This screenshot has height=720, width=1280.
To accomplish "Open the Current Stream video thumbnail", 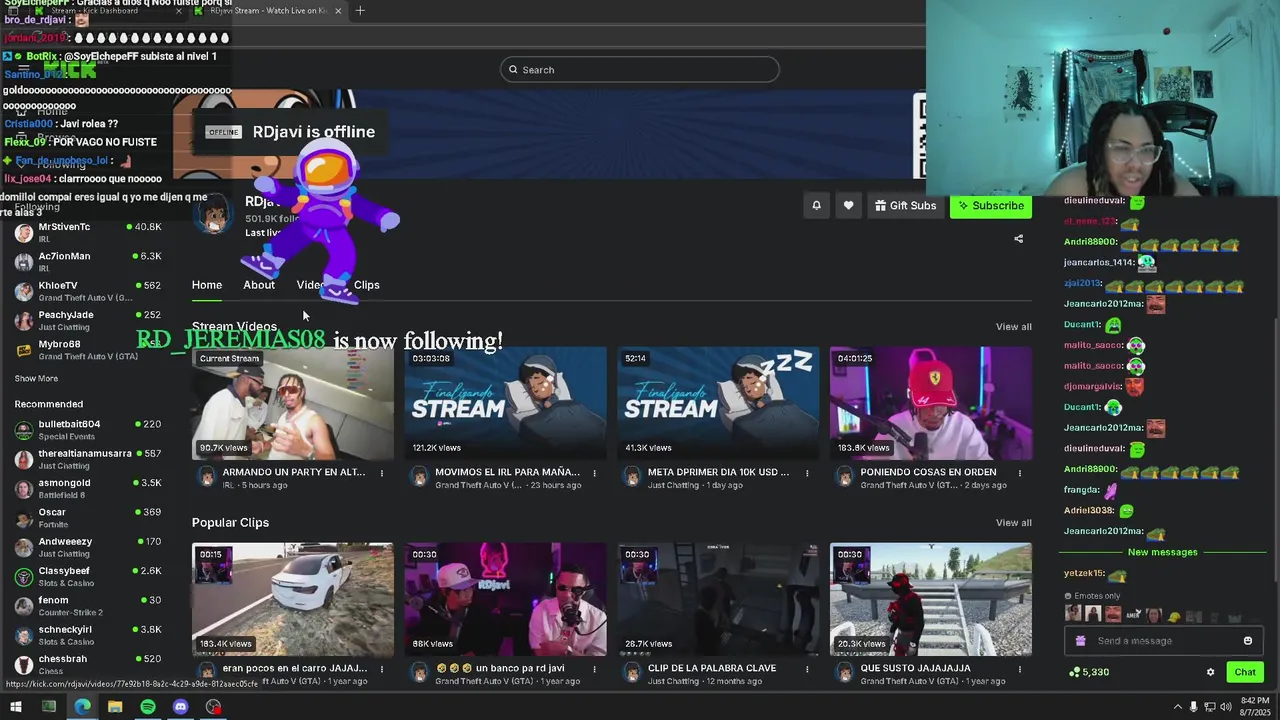I will click(293, 403).
